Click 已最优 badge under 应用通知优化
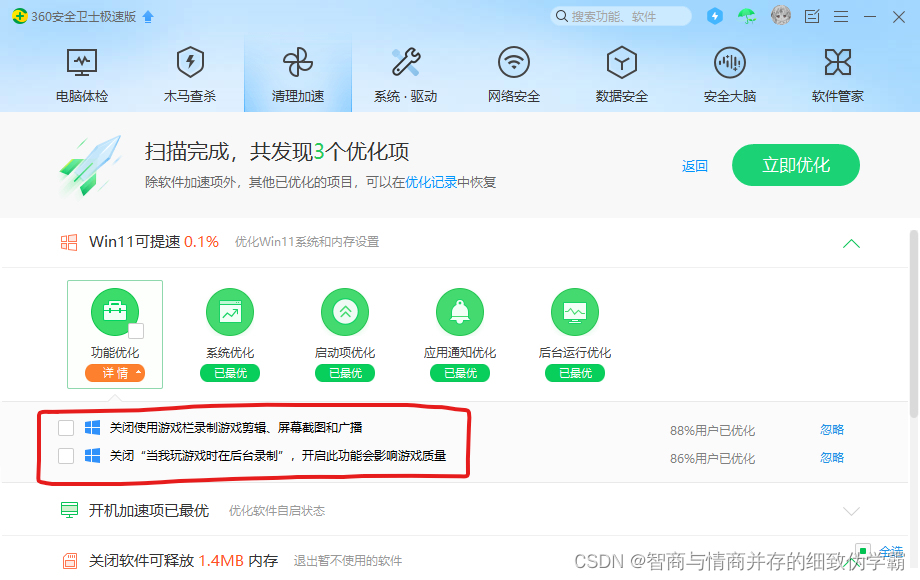Viewport: 920px width, 580px height. (x=460, y=373)
